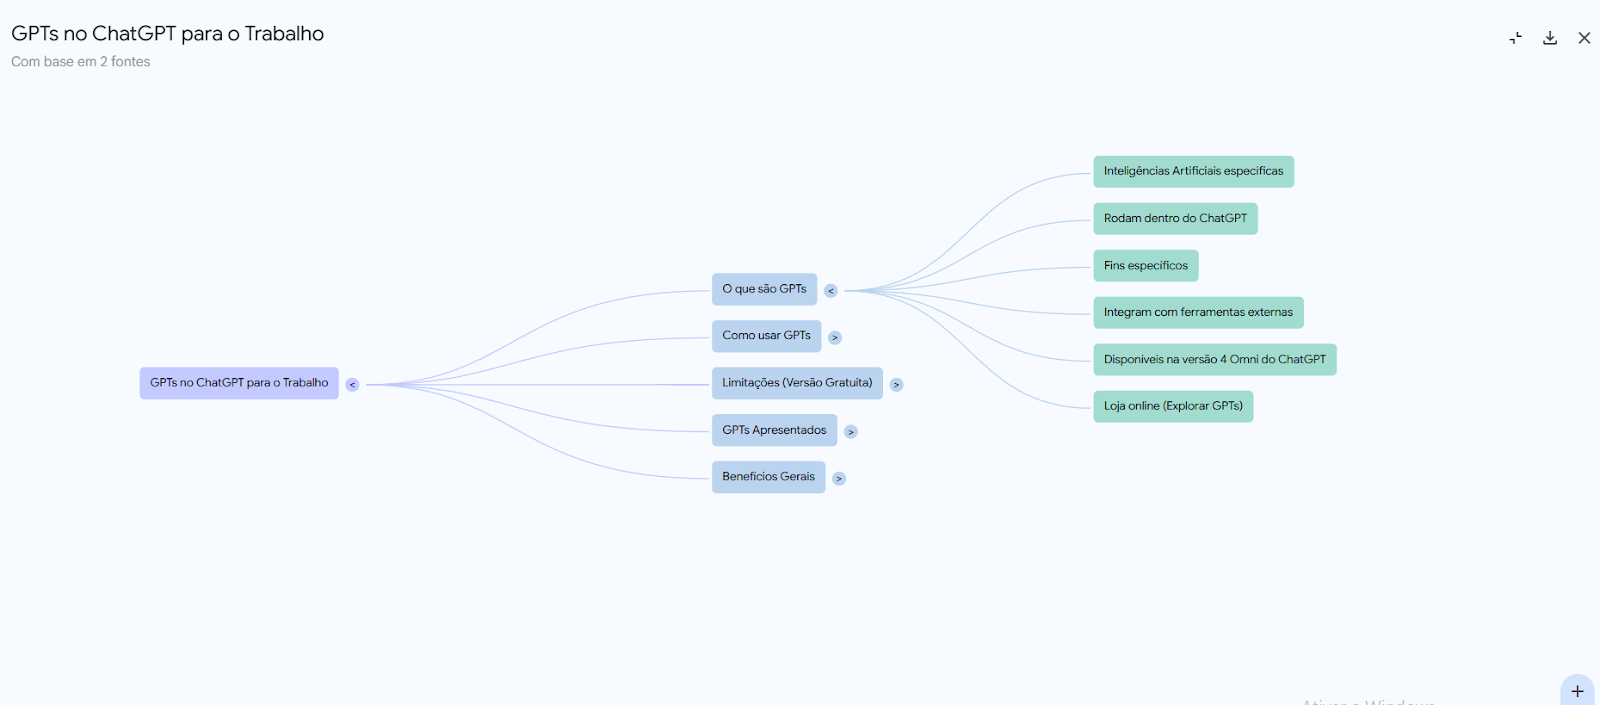Image resolution: width=1600 pixels, height=705 pixels.
Task: Open 'Inteligências Artificiais específicas' leaf node
Action: pos(1193,171)
